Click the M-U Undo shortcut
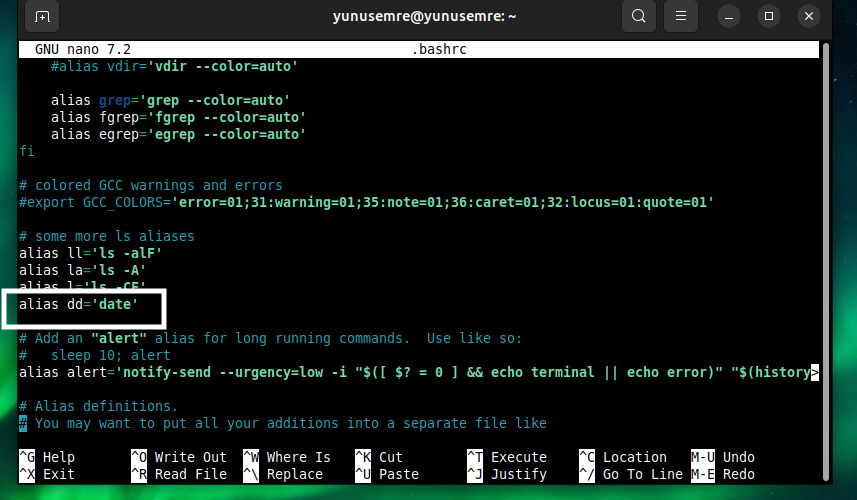 tap(726, 457)
